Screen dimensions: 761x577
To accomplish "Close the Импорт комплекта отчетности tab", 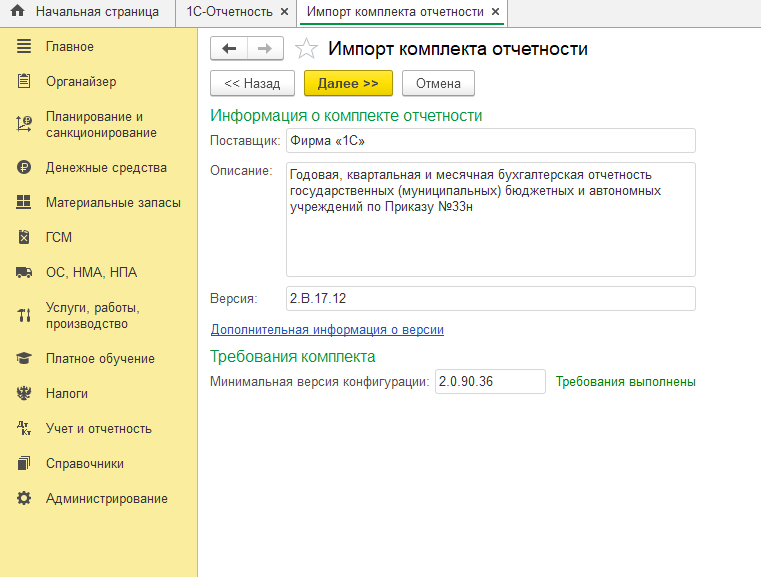I will tap(495, 12).
